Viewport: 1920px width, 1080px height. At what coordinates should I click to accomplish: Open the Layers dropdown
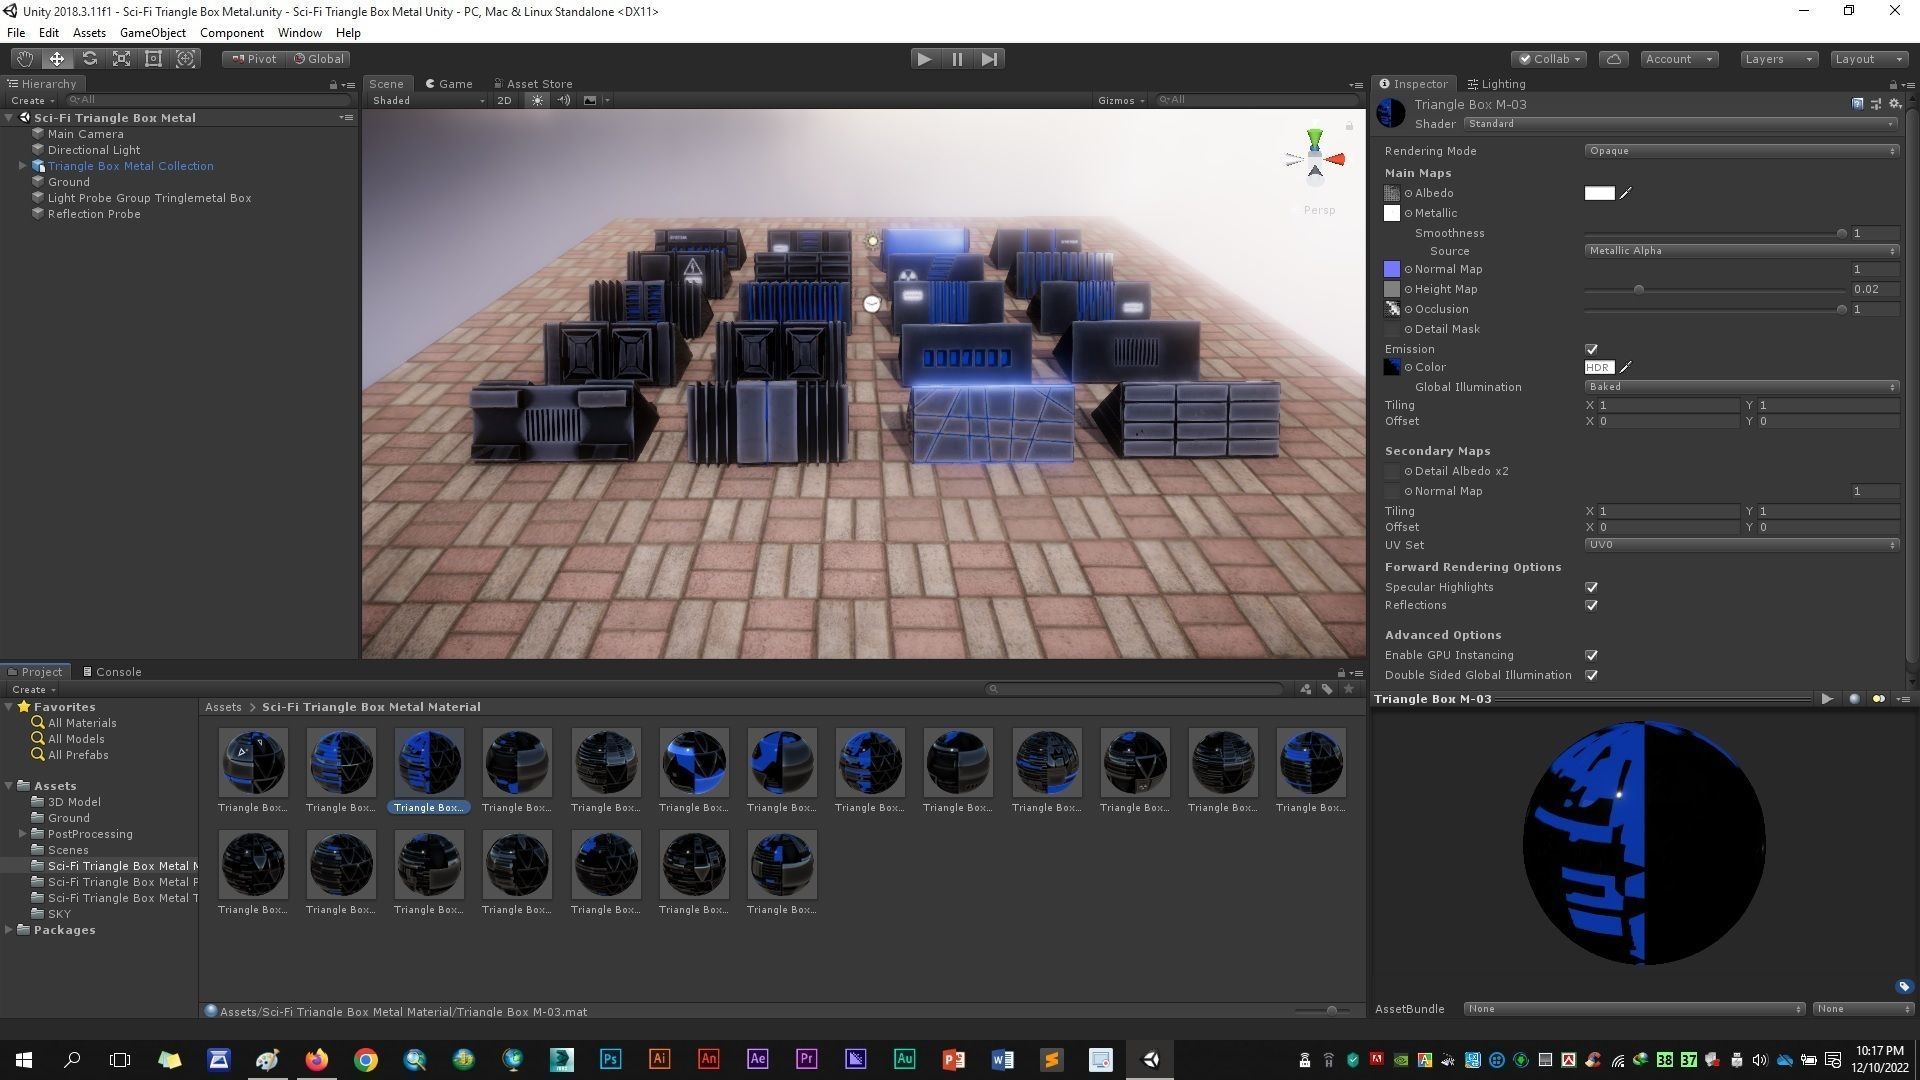point(1778,59)
